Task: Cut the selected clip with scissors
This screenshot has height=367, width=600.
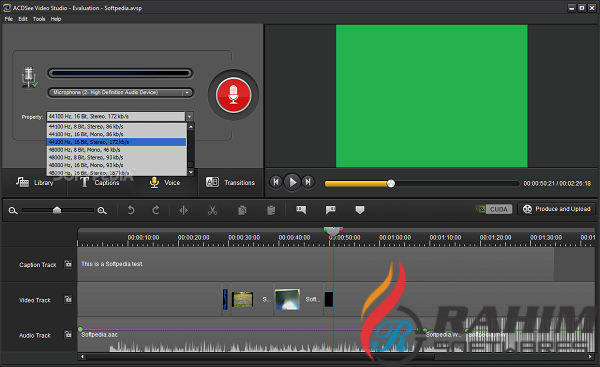Action: (212, 210)
